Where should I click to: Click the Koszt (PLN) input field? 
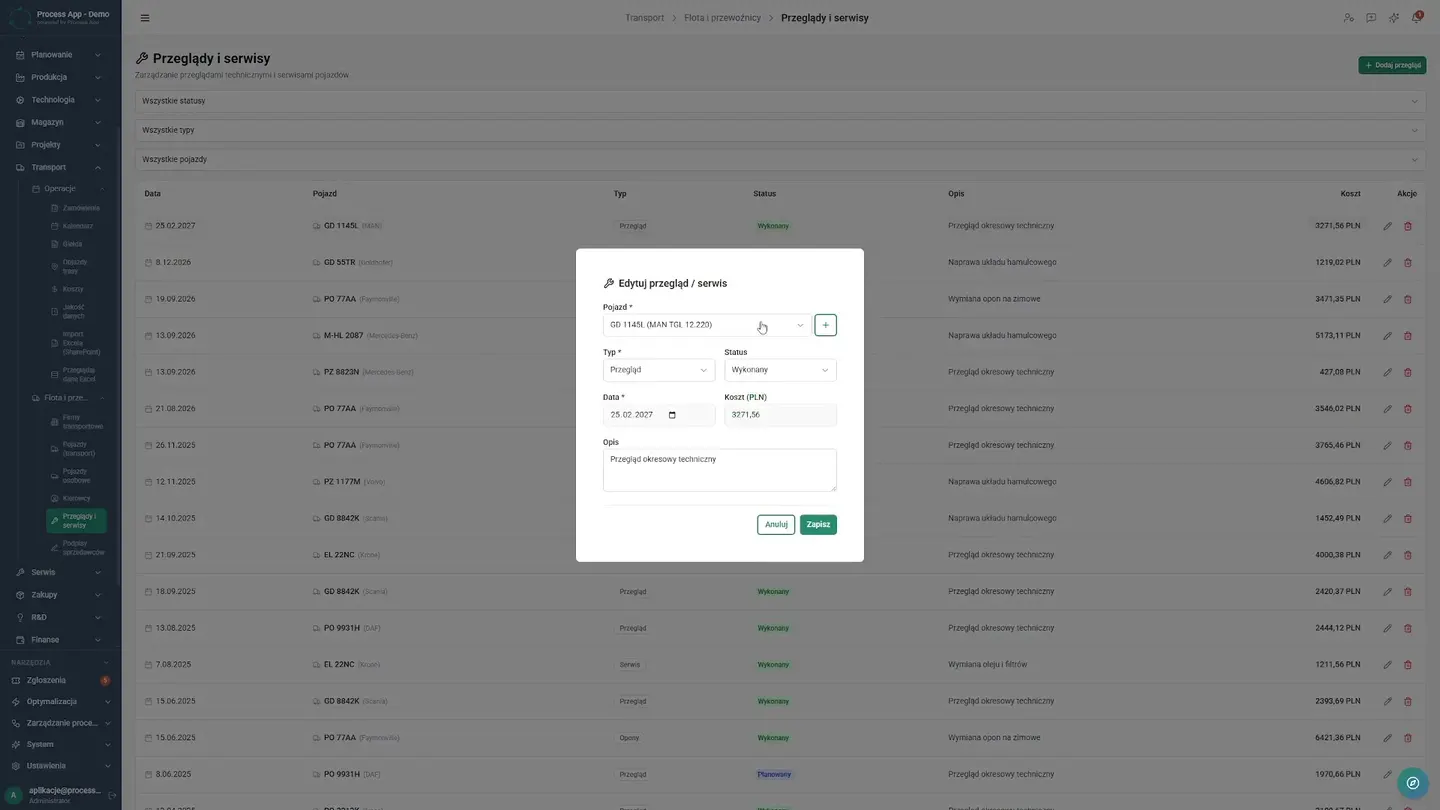[780, 415]
